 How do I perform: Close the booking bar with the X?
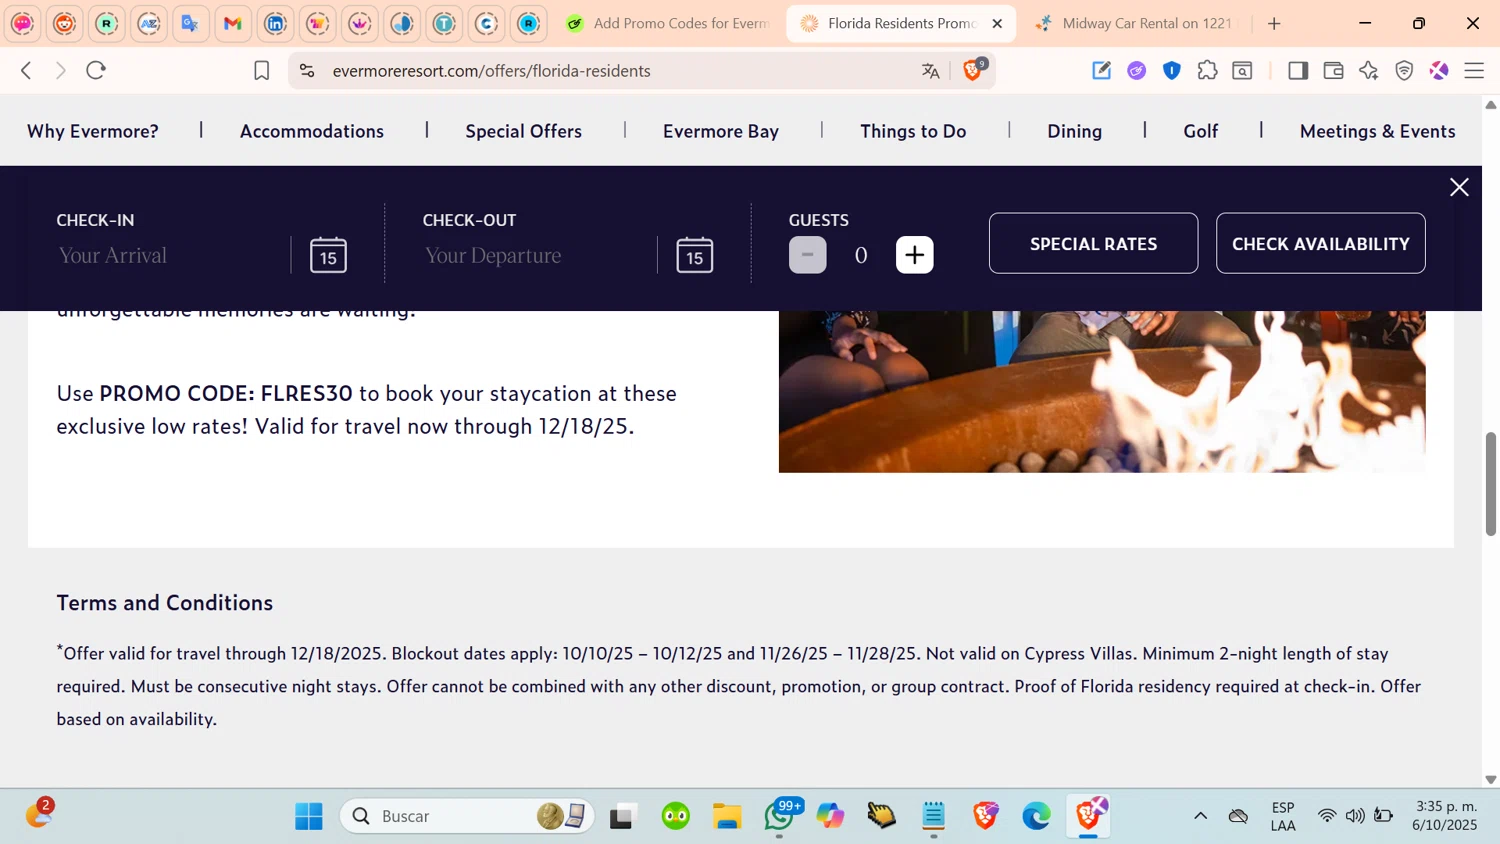(1459, 187)
